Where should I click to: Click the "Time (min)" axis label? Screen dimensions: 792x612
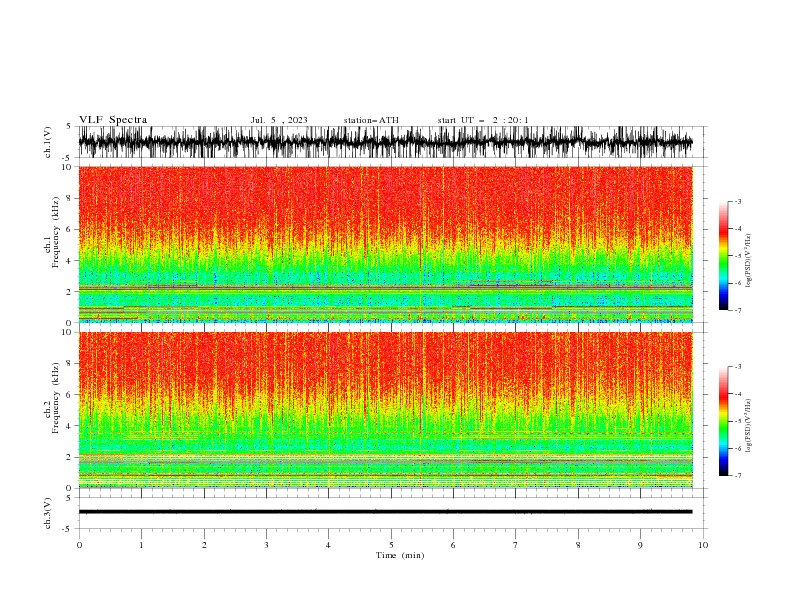pyautogui.click(x=400, y=555)
